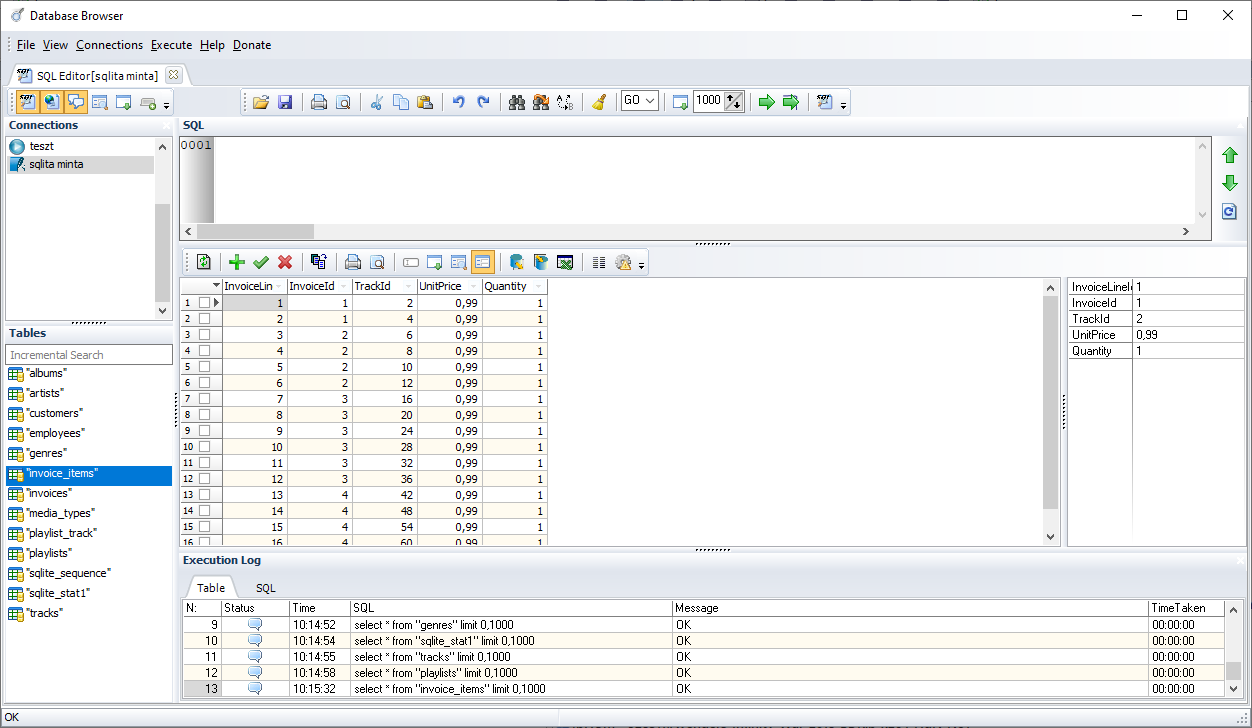Image resolution: width=1252 pixels, height=728 pixels.
Task: Click the refresh data icon in grid toolbar
Action: 203,262
